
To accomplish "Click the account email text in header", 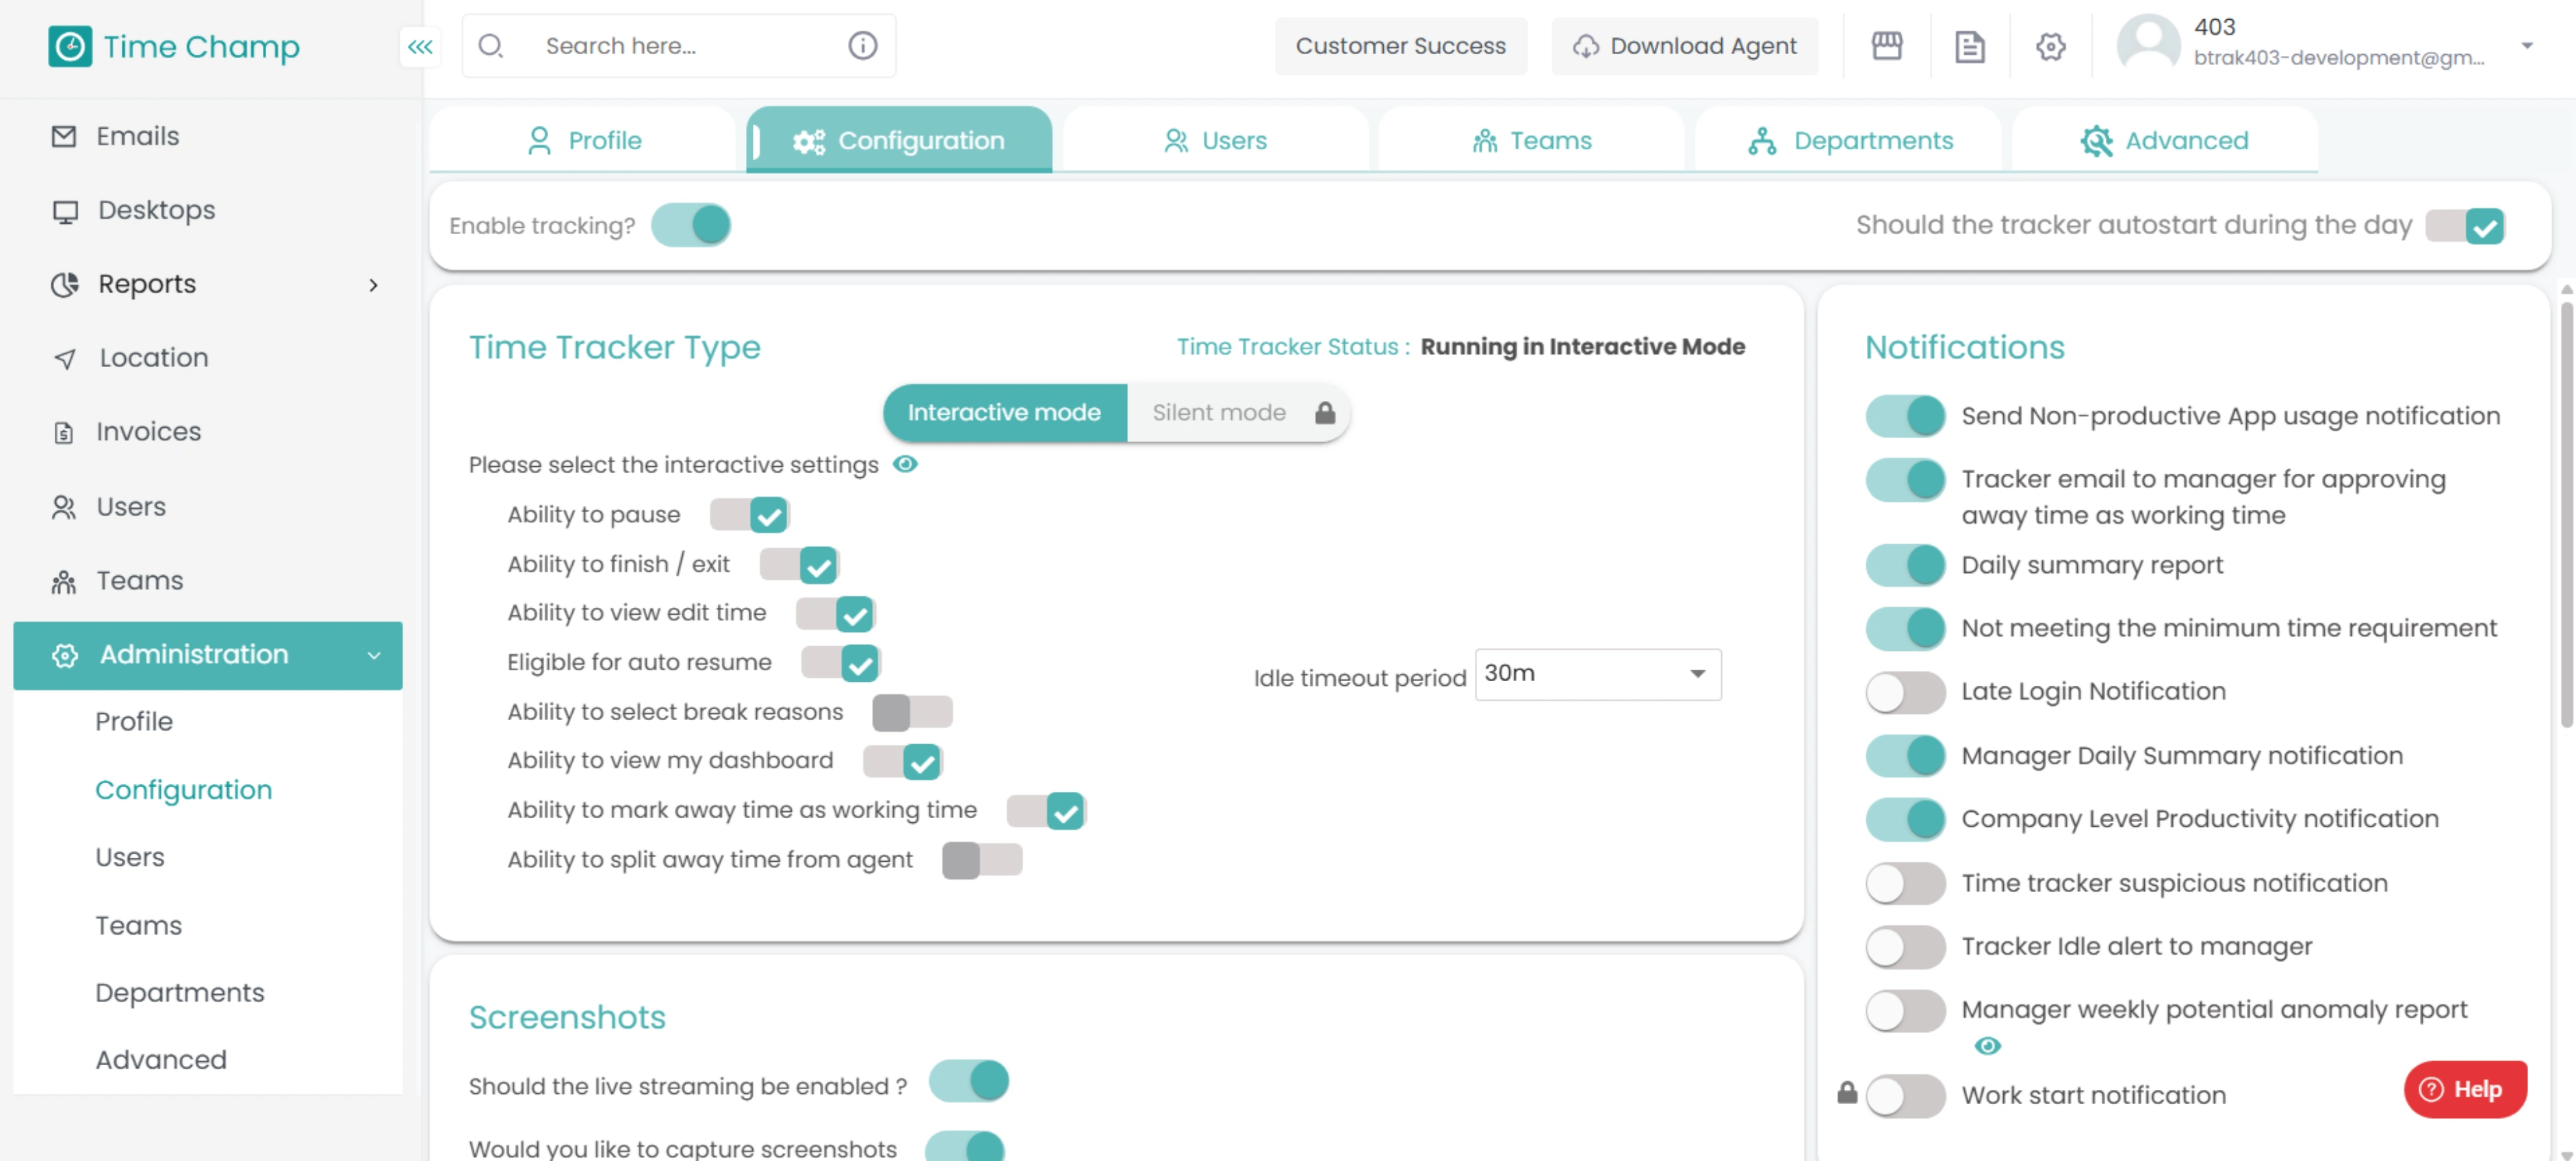I will pyautogui.click(x=2338, y=58).
